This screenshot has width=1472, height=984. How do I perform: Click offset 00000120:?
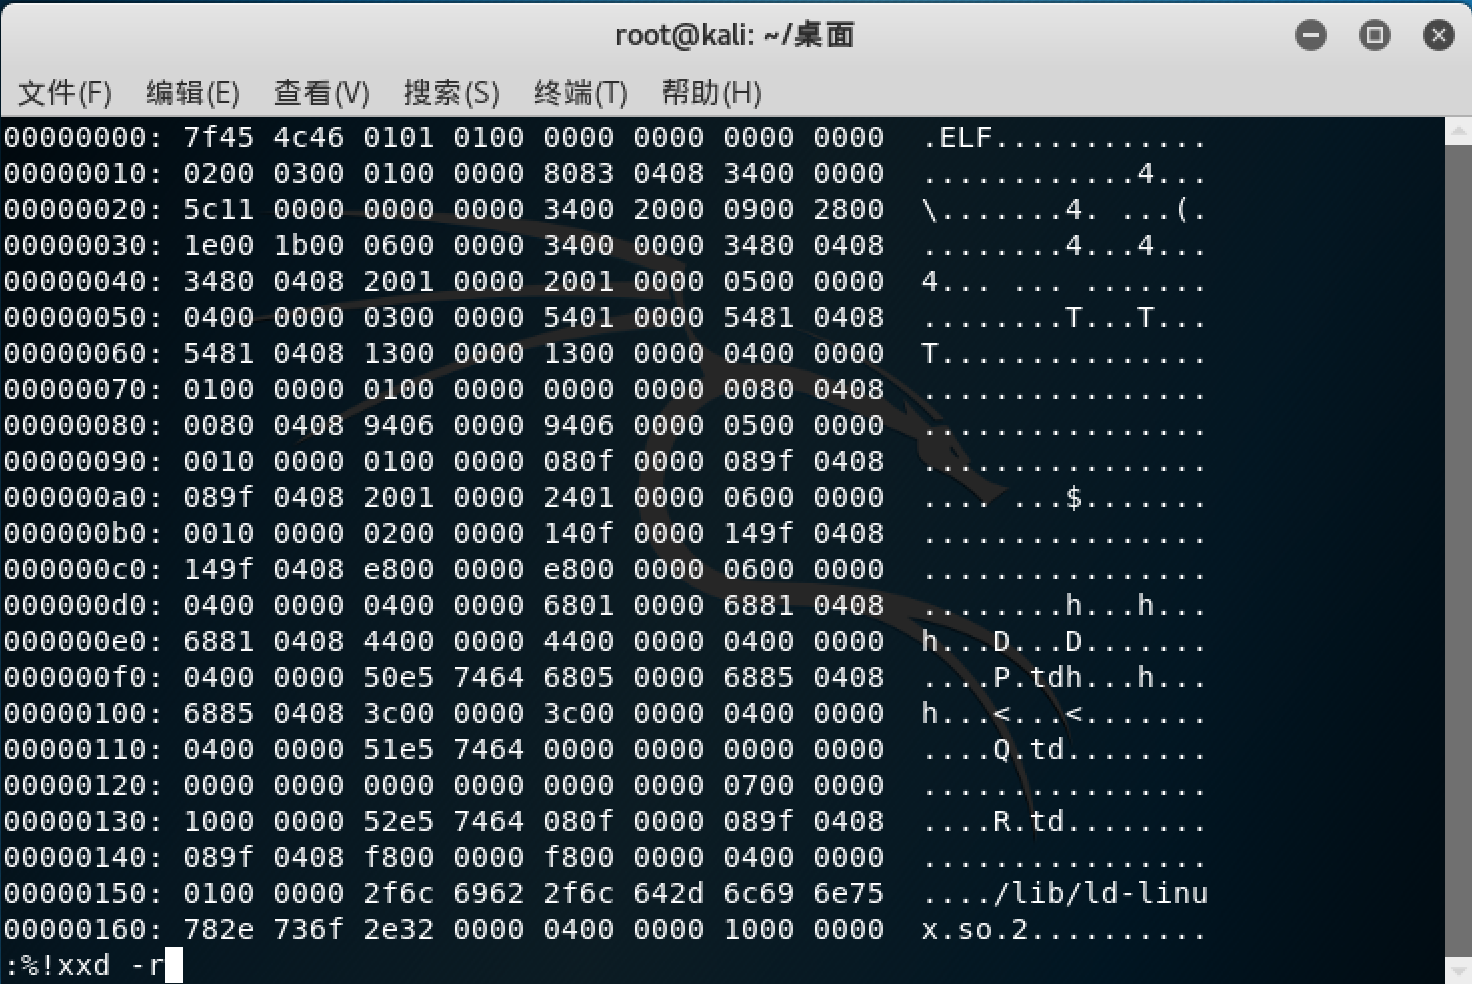(83, 785)
